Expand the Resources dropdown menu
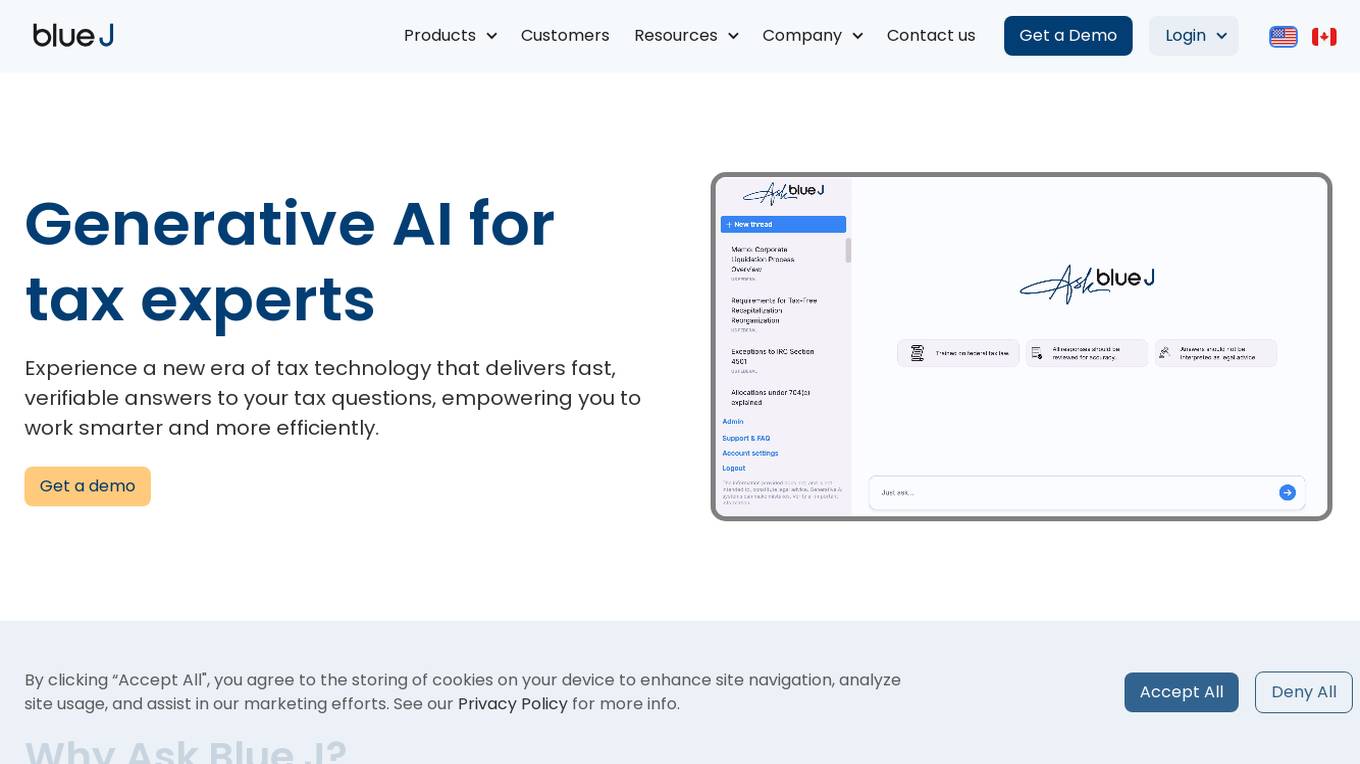 pyautogui.click(x=686, y=36)
